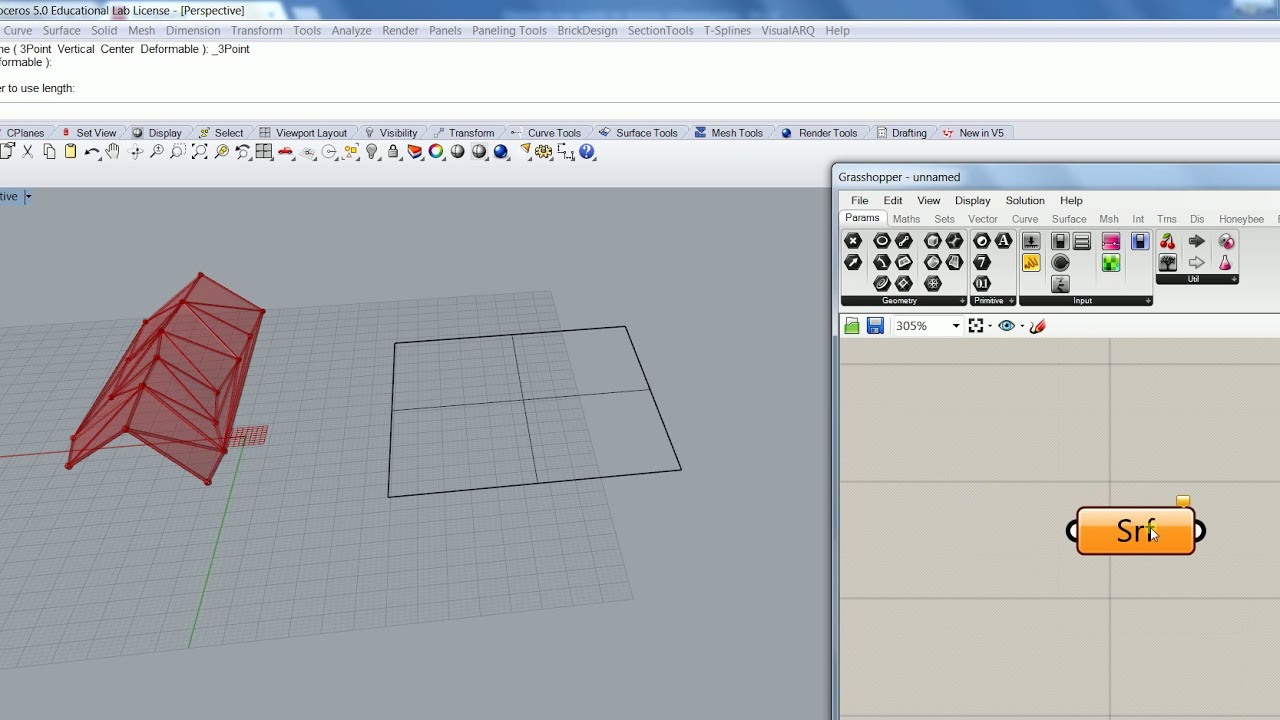Toggle Grasshopper preview with eye icon

pos(1007,326)
